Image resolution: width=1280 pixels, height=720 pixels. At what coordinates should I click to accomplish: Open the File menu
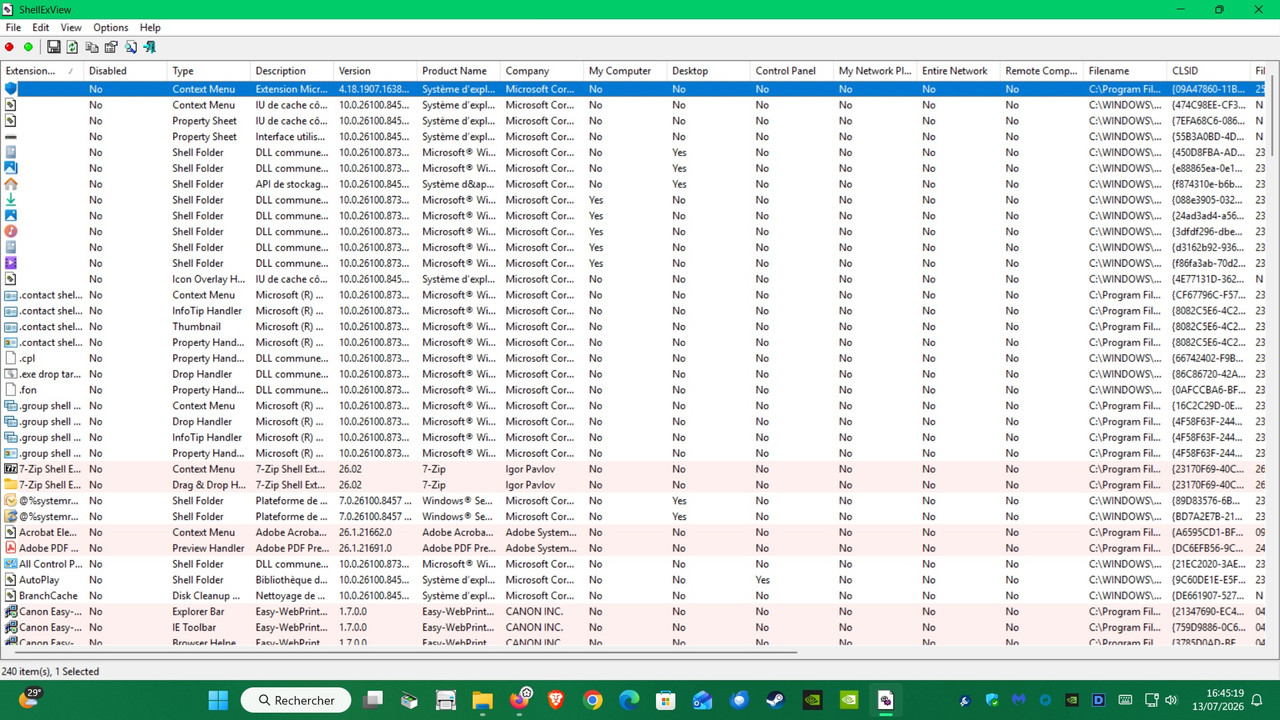13,28
